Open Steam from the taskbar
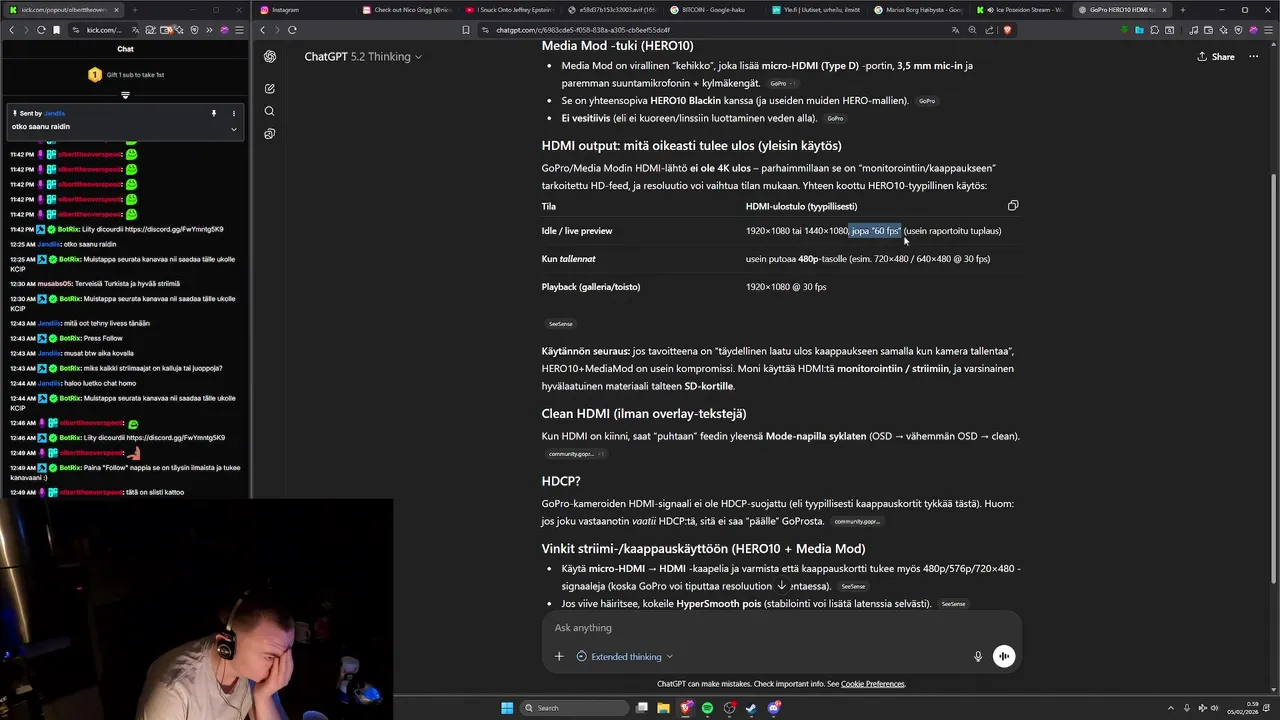Screen dimensions: 1280x720 751,708
